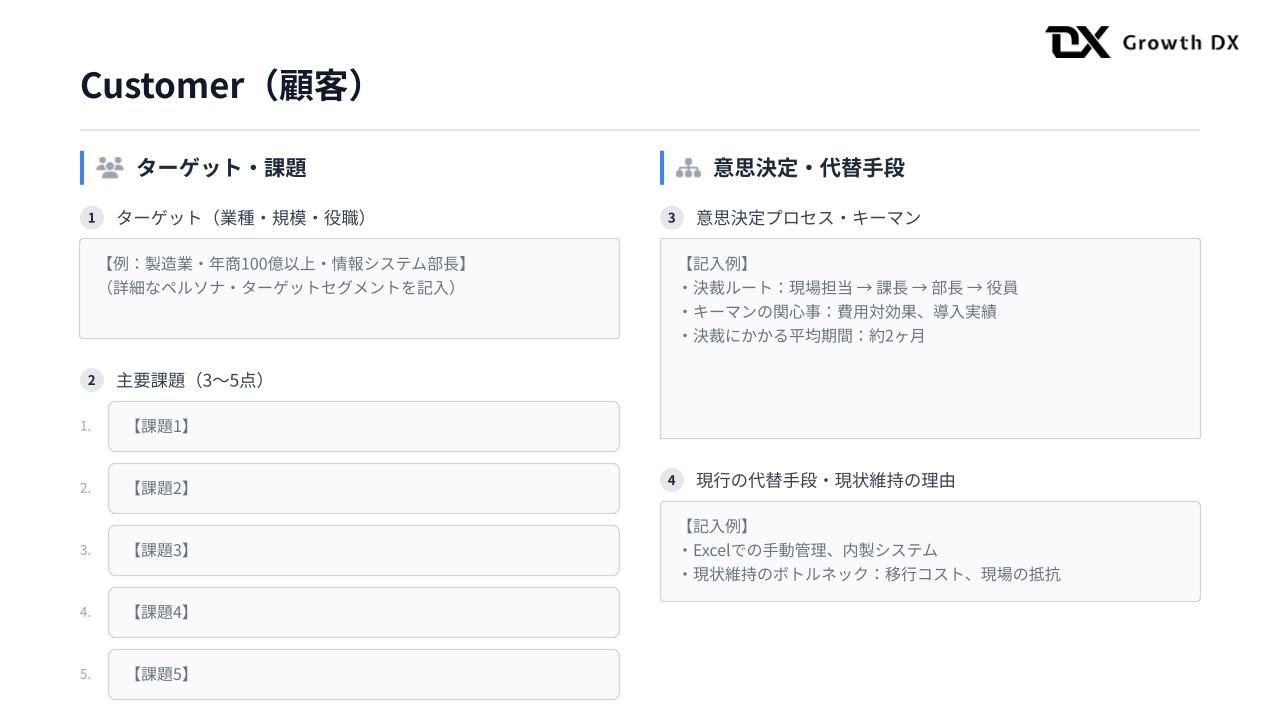Select the 【課題2】 input field

(x=363, y=489)
